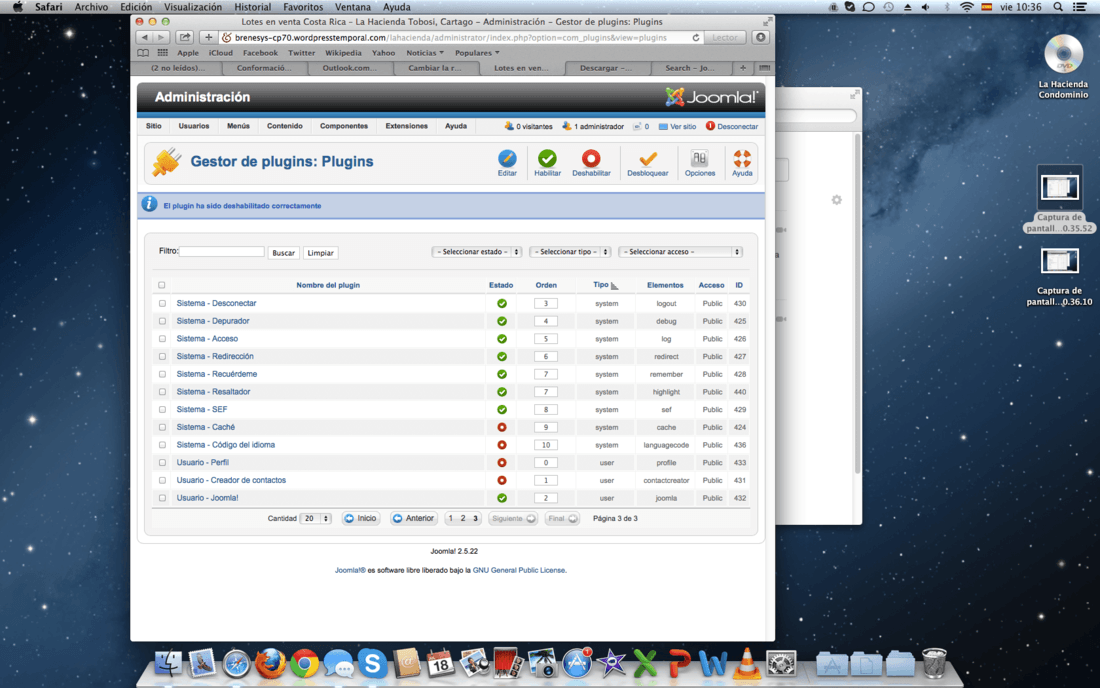Click the Spotlight search icon in menu bar

coord(1058,7)
